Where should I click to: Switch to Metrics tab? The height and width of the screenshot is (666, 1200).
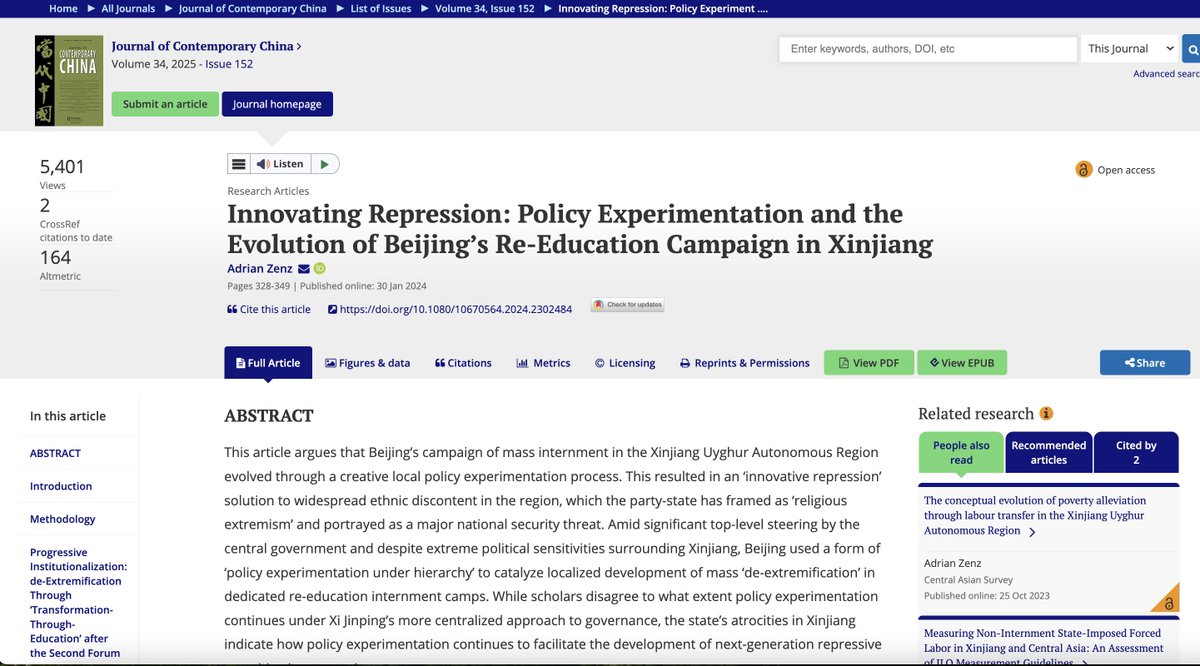point(543,363)
